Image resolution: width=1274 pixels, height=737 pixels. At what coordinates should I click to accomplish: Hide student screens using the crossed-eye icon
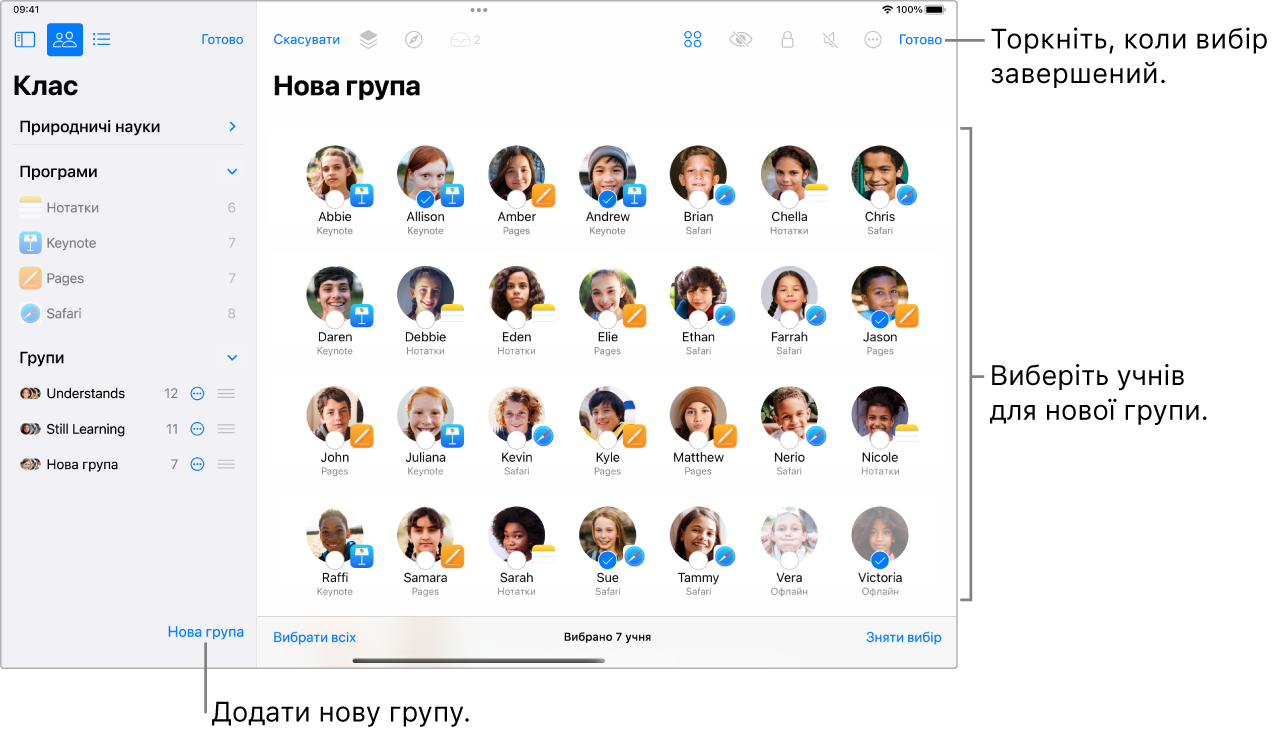click(740, 39)
